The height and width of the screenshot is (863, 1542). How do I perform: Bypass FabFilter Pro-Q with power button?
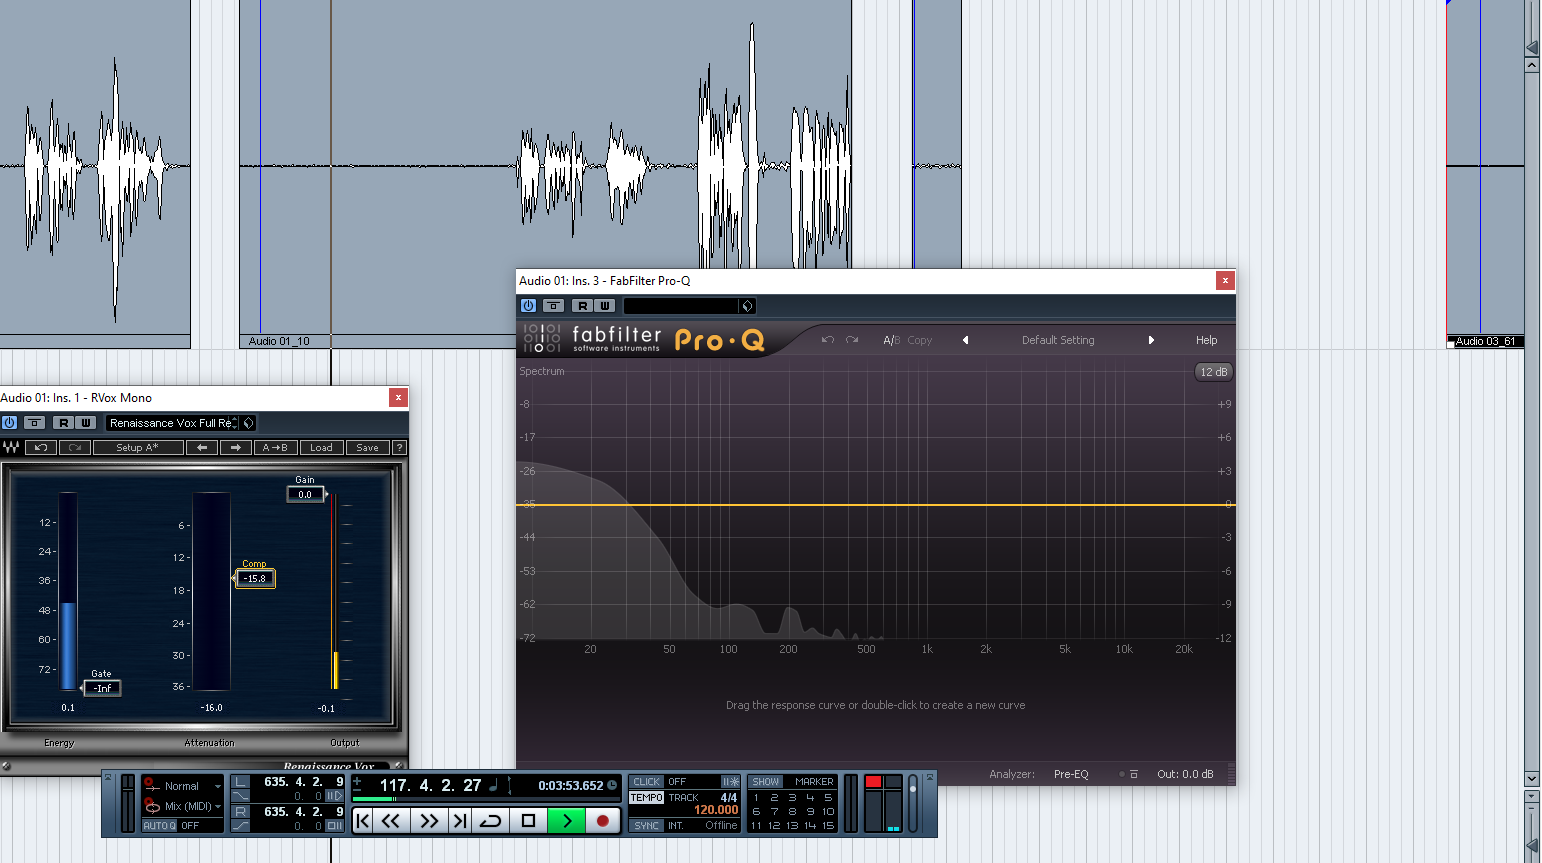click(528, 306)
